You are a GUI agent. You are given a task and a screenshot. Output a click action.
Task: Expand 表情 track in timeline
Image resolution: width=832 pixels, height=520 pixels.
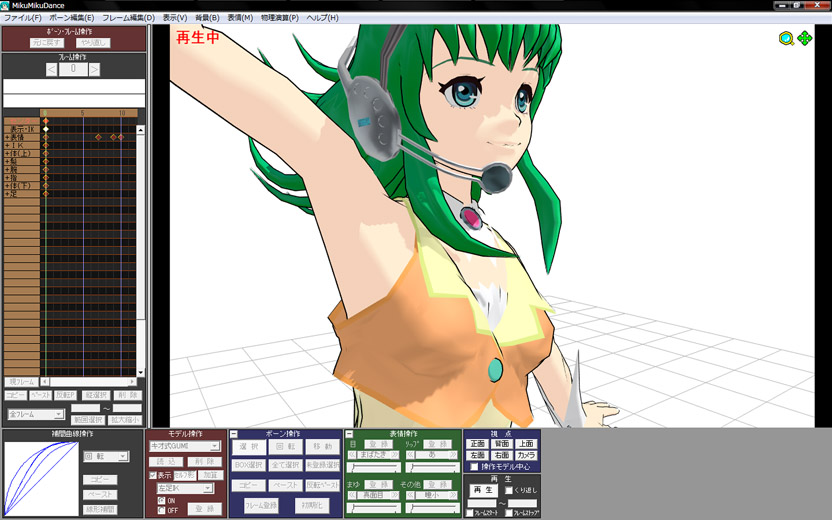pos(7,137)
